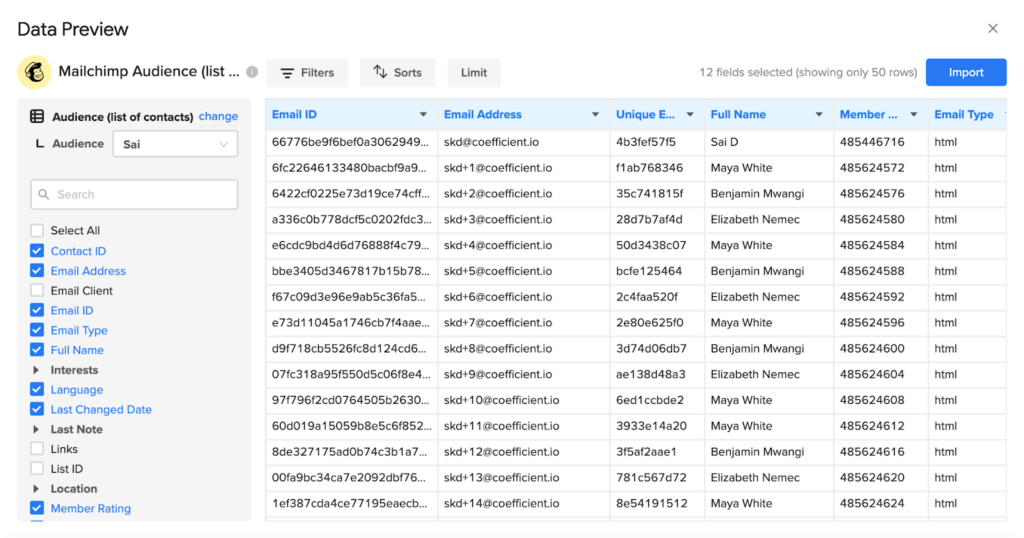
Task: Open Full Name column dropdown arrow
Action: (x=819, y=115)
